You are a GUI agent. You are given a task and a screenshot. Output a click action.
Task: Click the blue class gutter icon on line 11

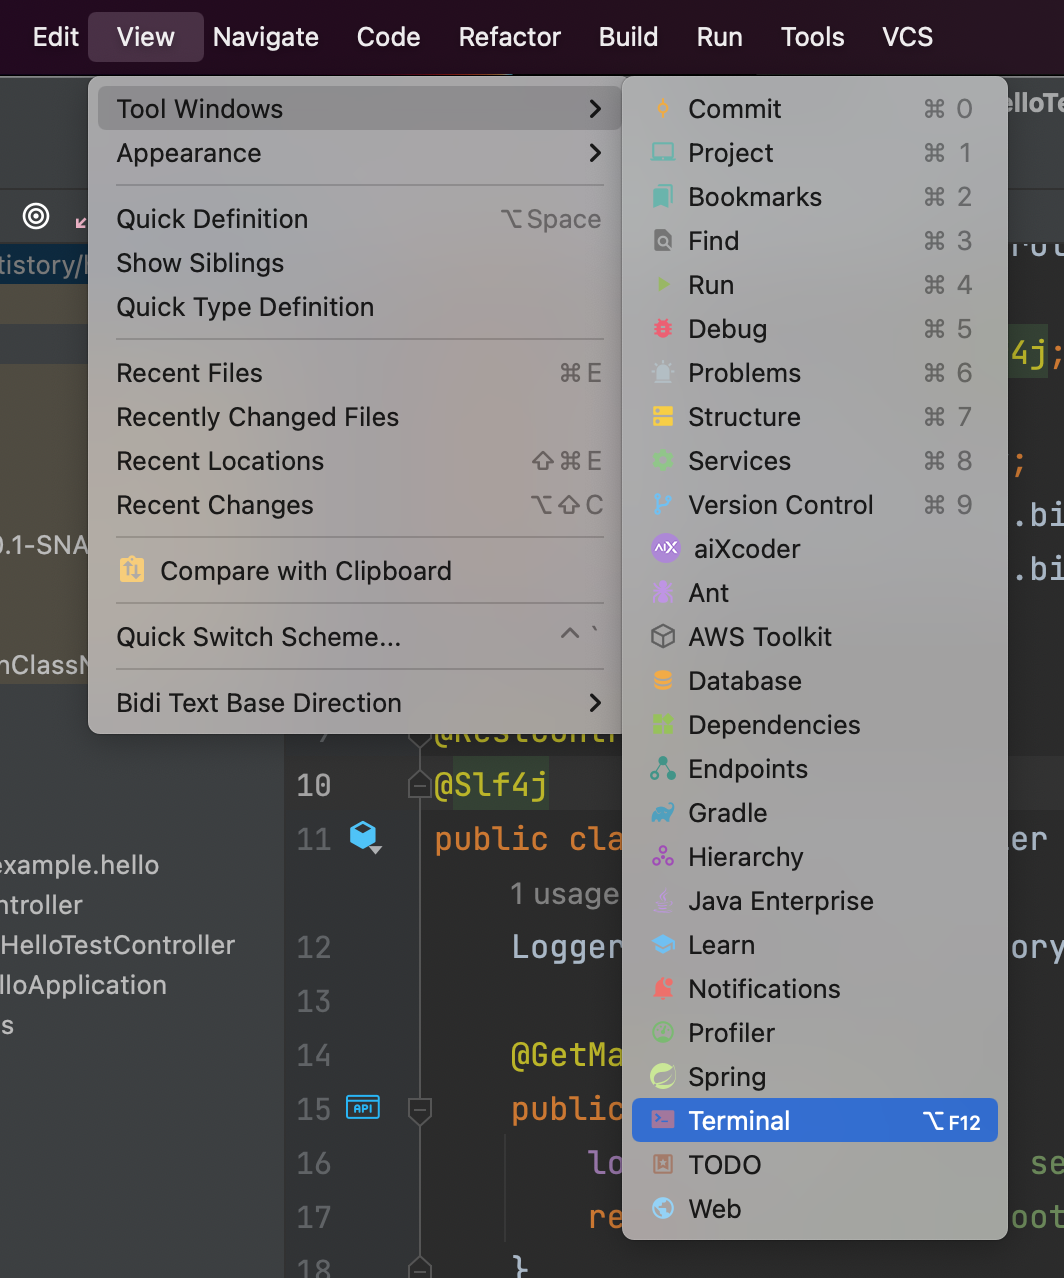pos(364,836)
